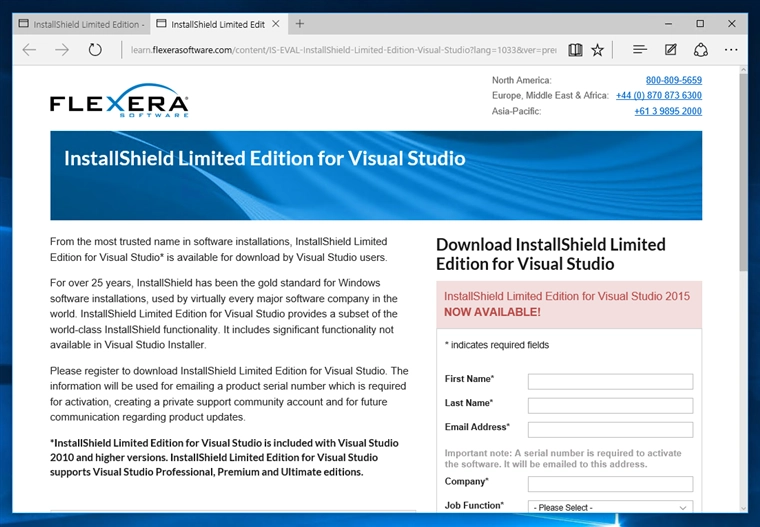Screen dimensions: 760x527
Task: Switch to the first InstallShield Limited Edition tab
Action: click(x=82, y=24)
